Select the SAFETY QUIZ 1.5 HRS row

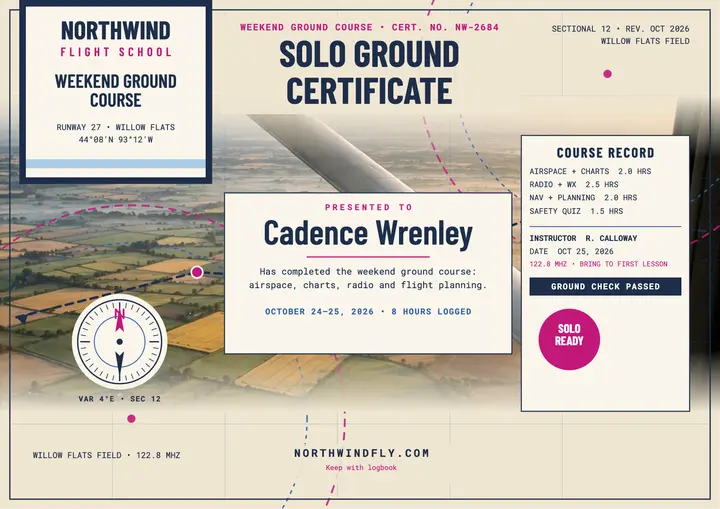[576, 211]
